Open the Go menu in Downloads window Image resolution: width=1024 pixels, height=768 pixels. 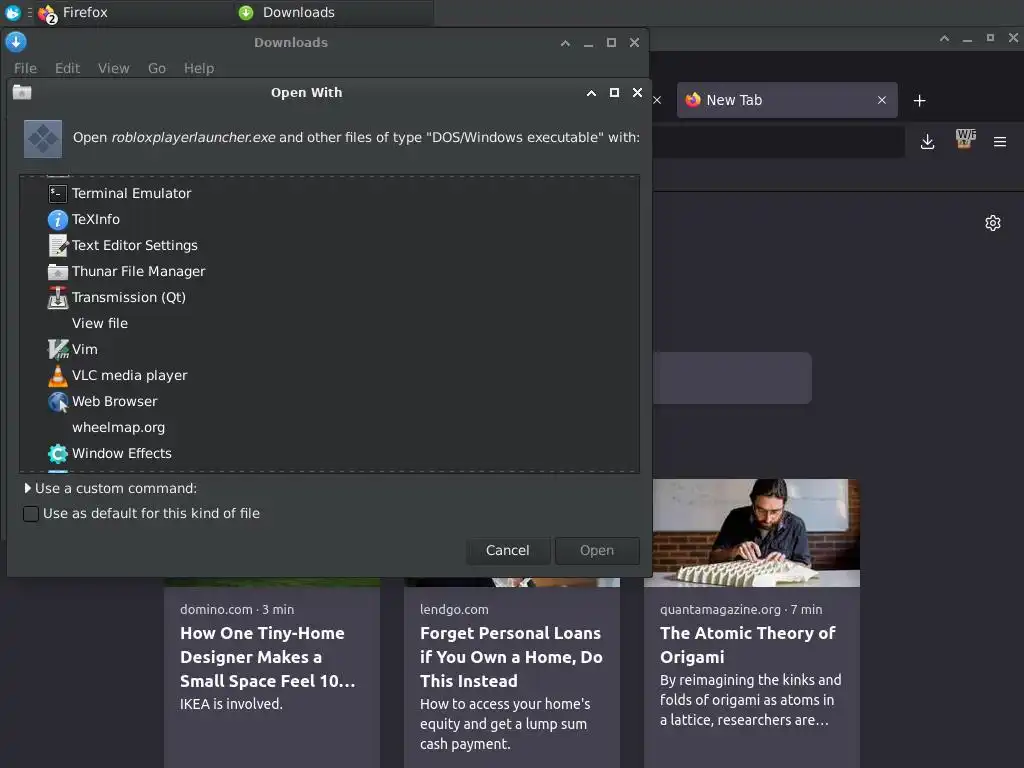click(157, 68)
